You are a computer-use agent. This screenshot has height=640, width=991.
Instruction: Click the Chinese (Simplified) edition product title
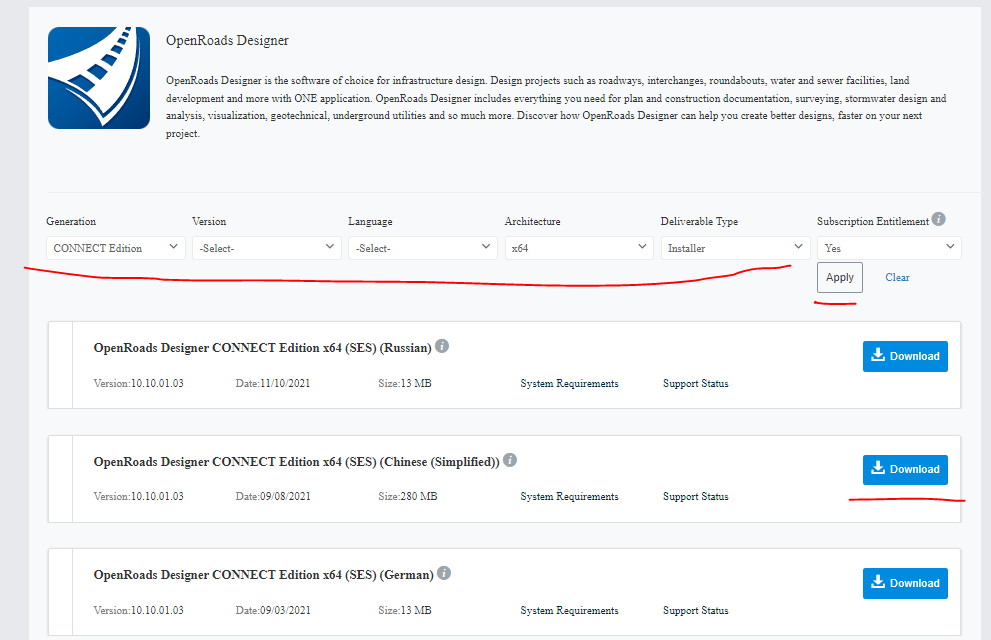point(296,462)
